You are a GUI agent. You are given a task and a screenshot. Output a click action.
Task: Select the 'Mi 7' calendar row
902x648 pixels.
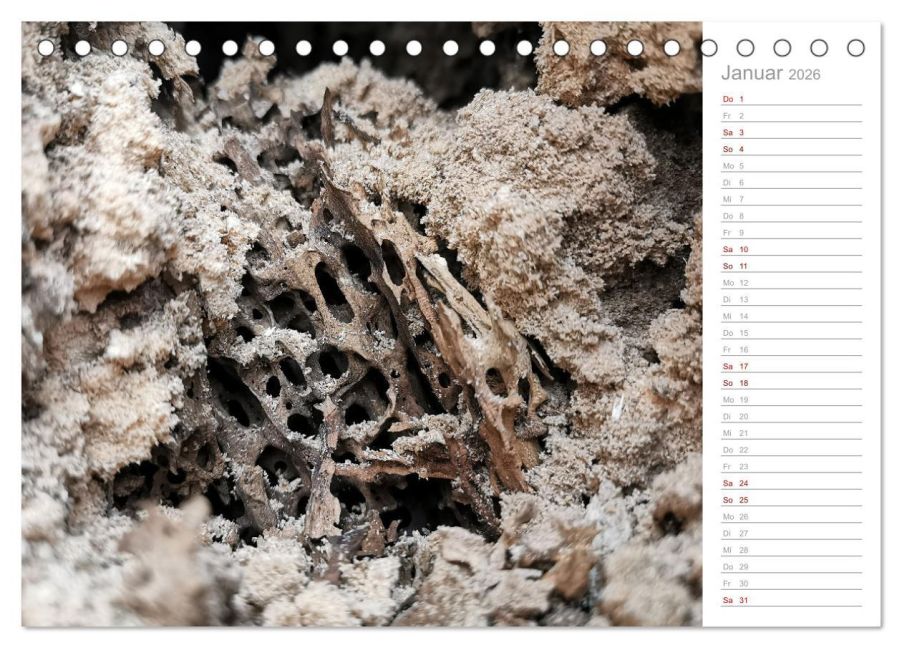(792, 199)
